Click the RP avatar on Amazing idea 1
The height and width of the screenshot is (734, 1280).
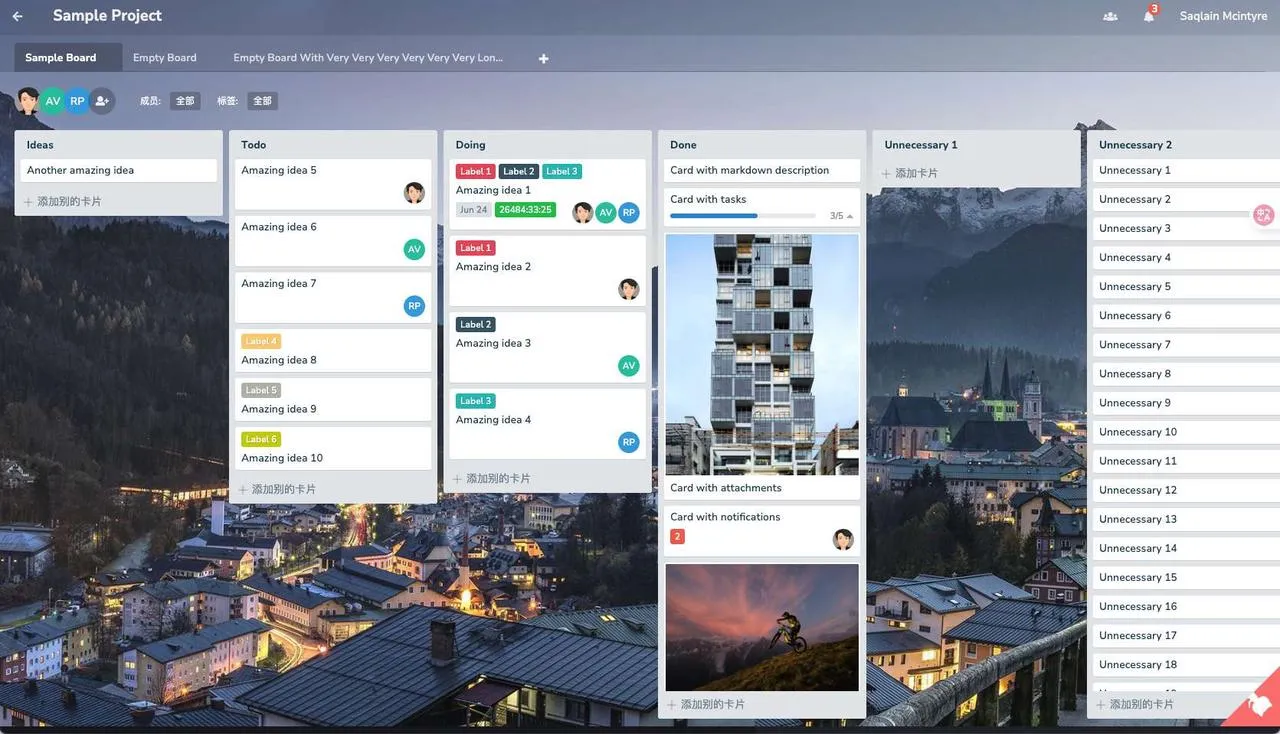pos(629,212)
